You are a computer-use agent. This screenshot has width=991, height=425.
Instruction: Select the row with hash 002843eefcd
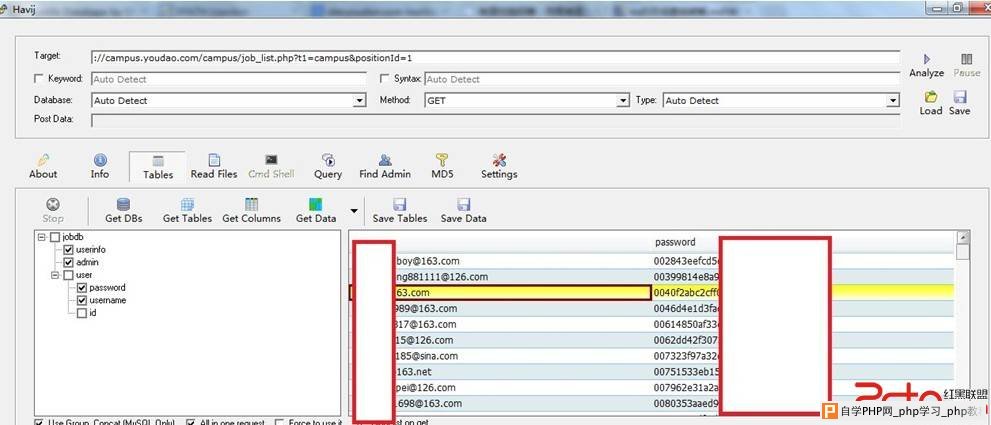(x=651, y=261)
